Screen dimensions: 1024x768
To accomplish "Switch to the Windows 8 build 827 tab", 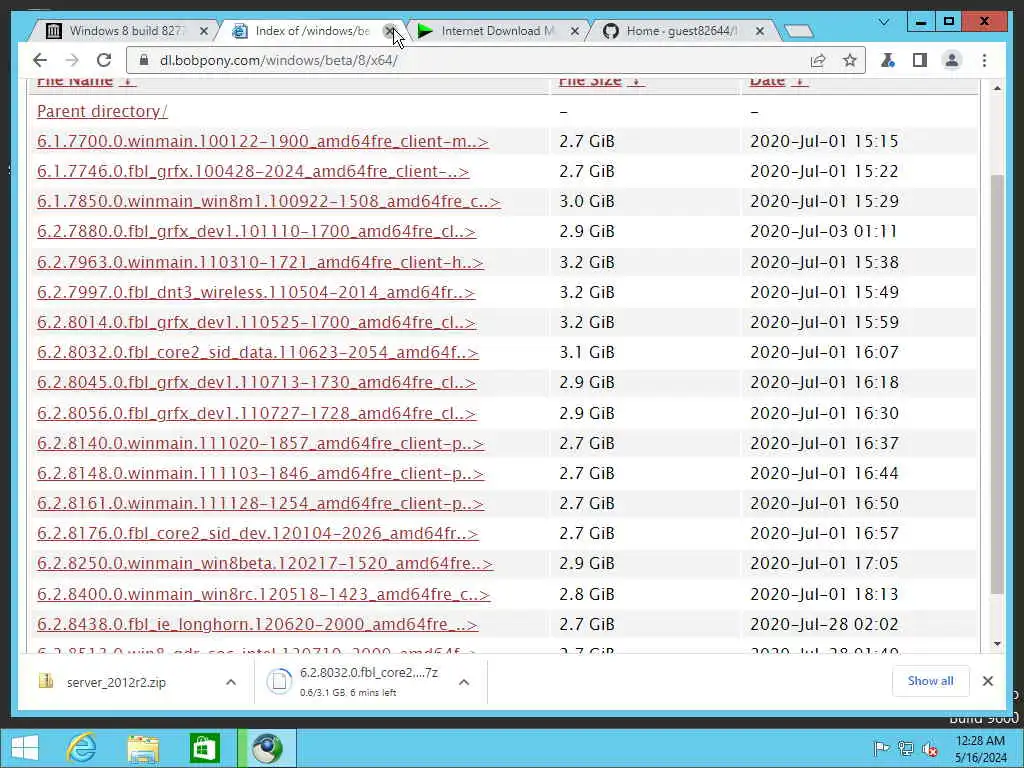I will [x=124, y=31].
